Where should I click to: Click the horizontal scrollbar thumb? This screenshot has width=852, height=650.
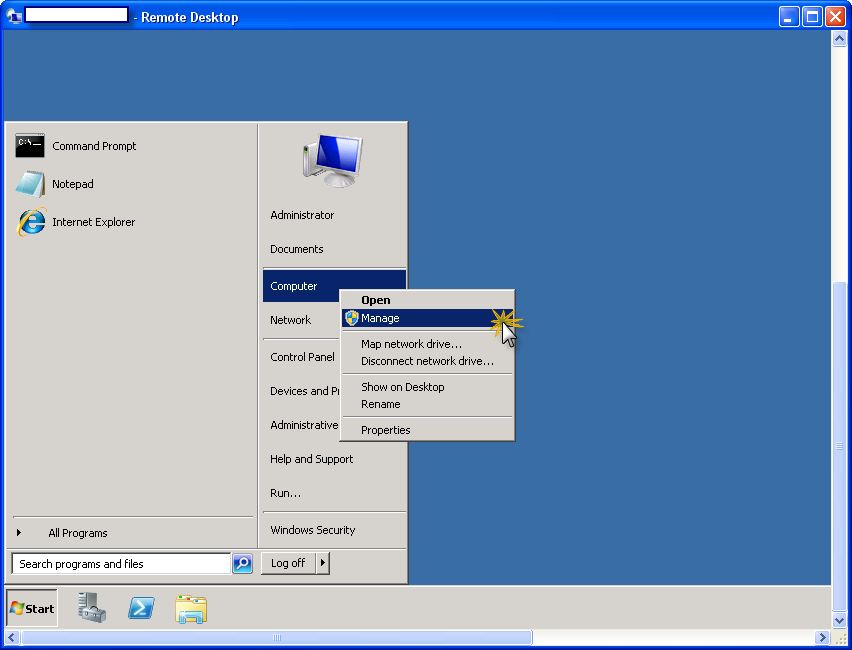click(x=277, y=637)
